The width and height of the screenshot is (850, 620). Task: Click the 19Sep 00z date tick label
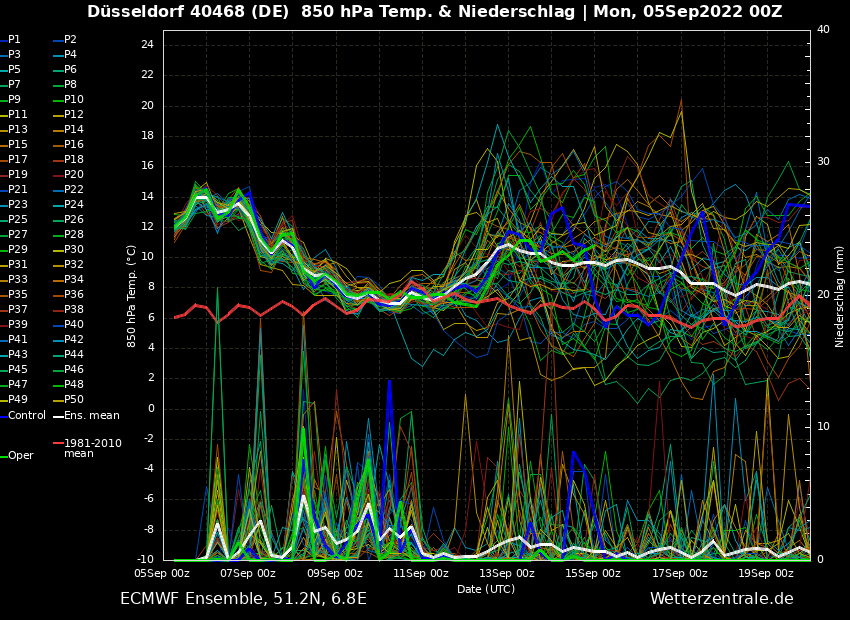coord(766,573)
